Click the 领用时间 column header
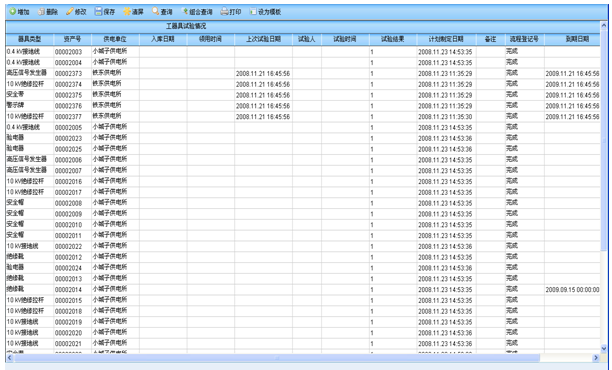This screenshot has width=612, height=370. coord(210,39)
